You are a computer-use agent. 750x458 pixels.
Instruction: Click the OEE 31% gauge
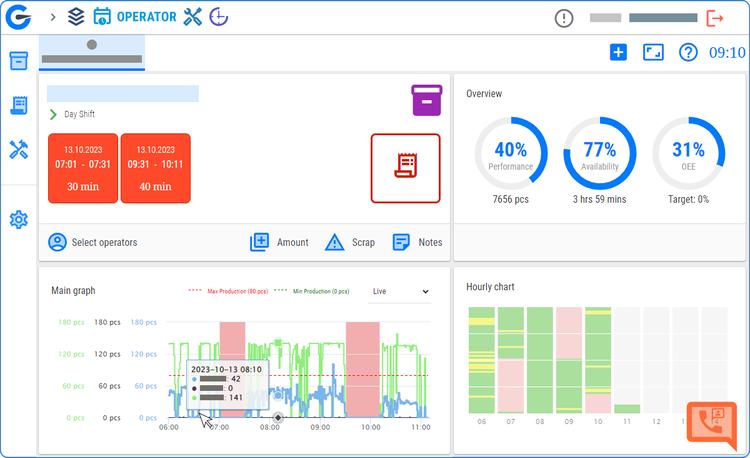pos(688,153)
